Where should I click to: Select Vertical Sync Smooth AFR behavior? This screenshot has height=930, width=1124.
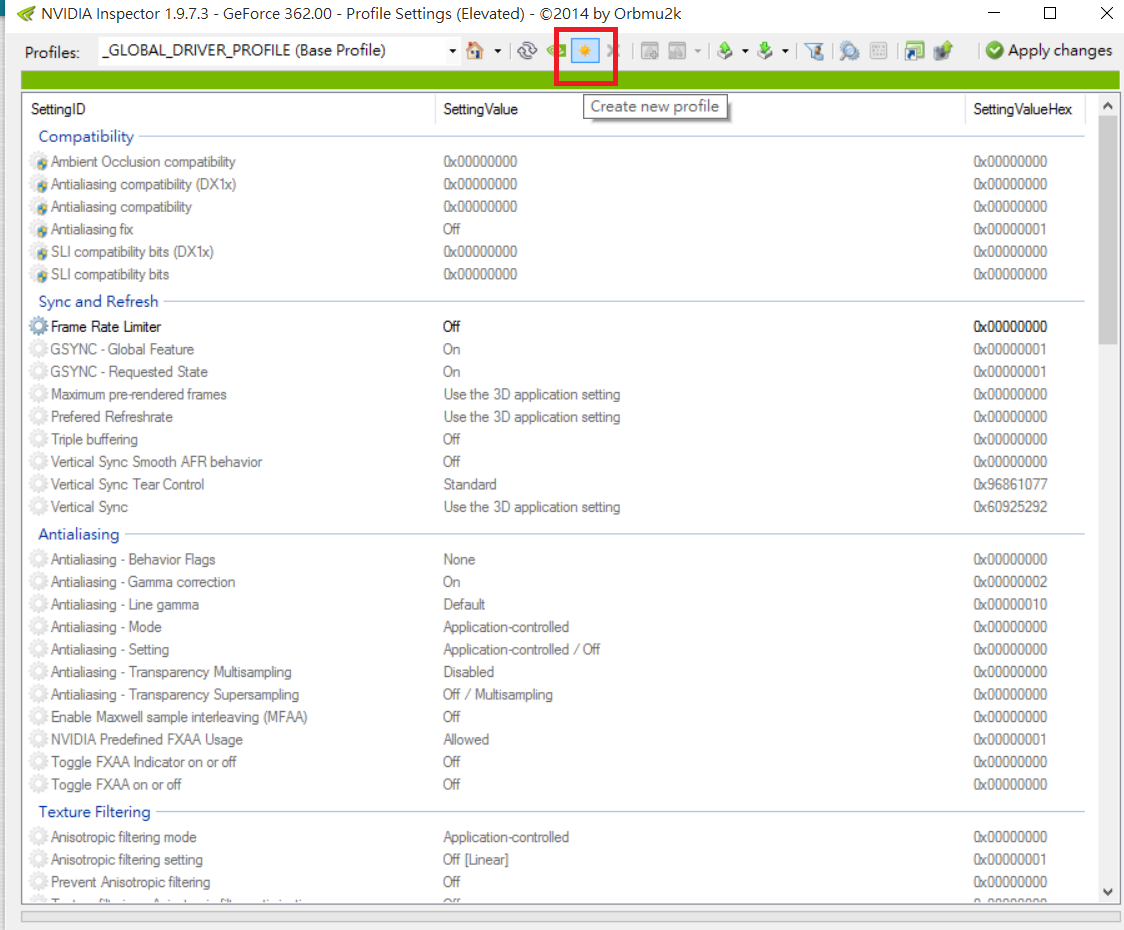(156, 462)
